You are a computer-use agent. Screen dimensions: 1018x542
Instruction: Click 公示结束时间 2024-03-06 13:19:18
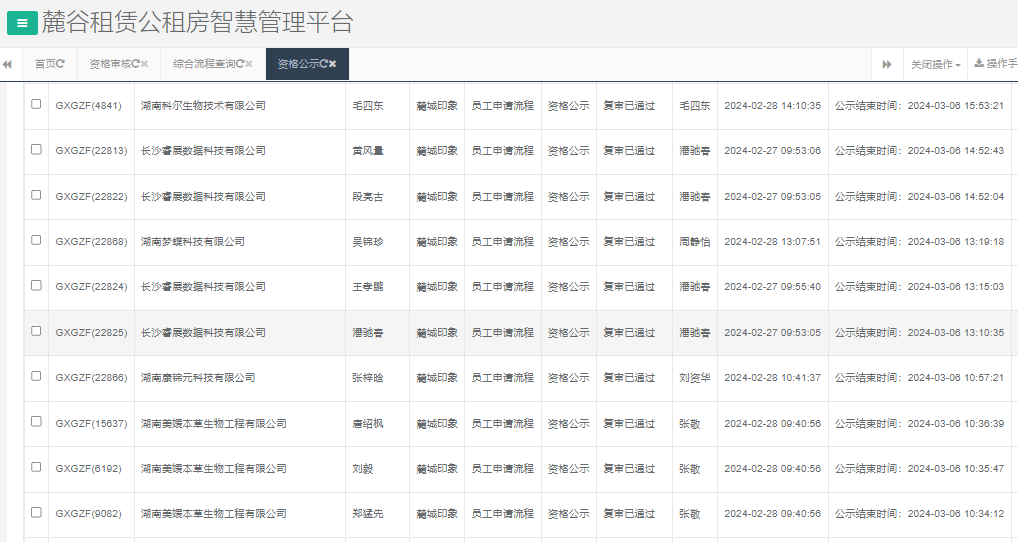[x=919, y=241]
